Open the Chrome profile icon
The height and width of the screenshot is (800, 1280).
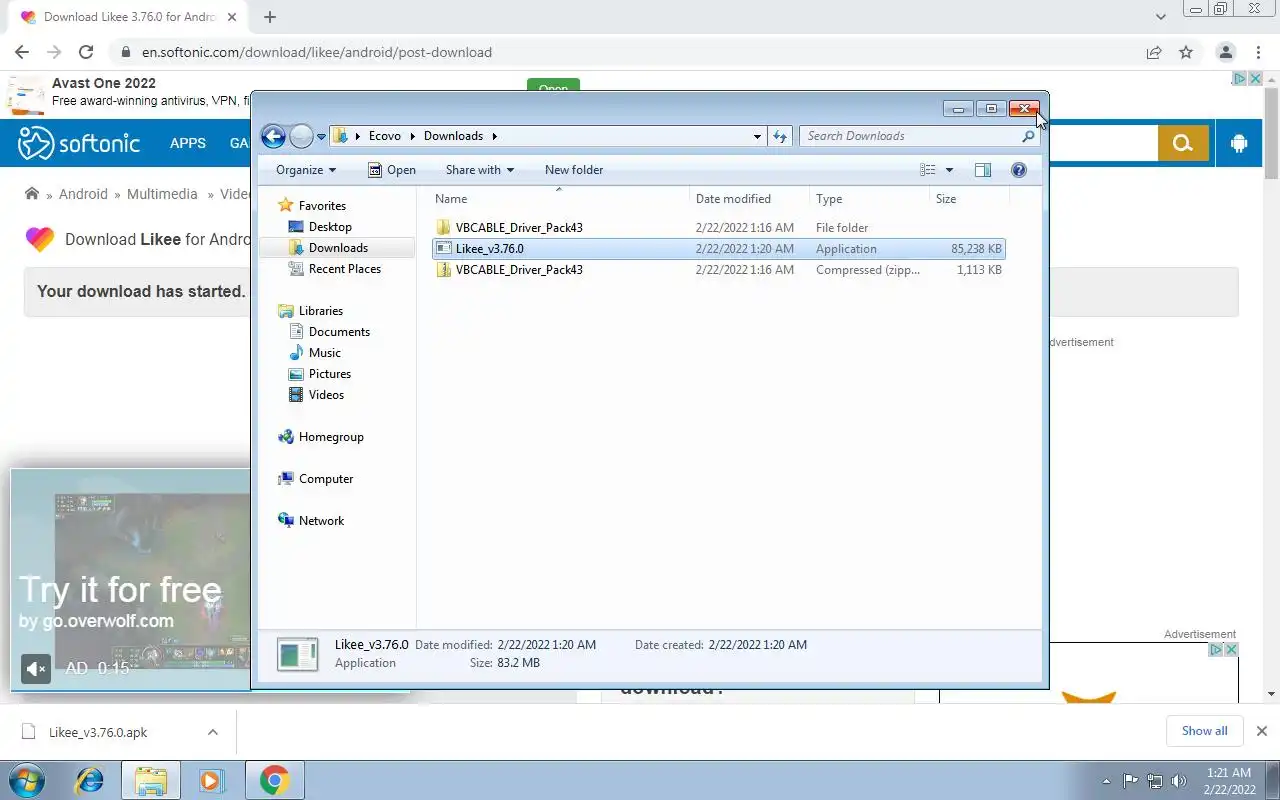(x=1225, y=52)
